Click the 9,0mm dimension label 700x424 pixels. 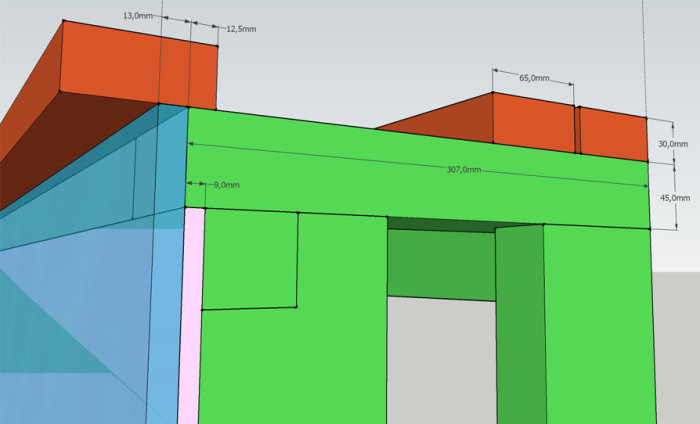point(226,185)
